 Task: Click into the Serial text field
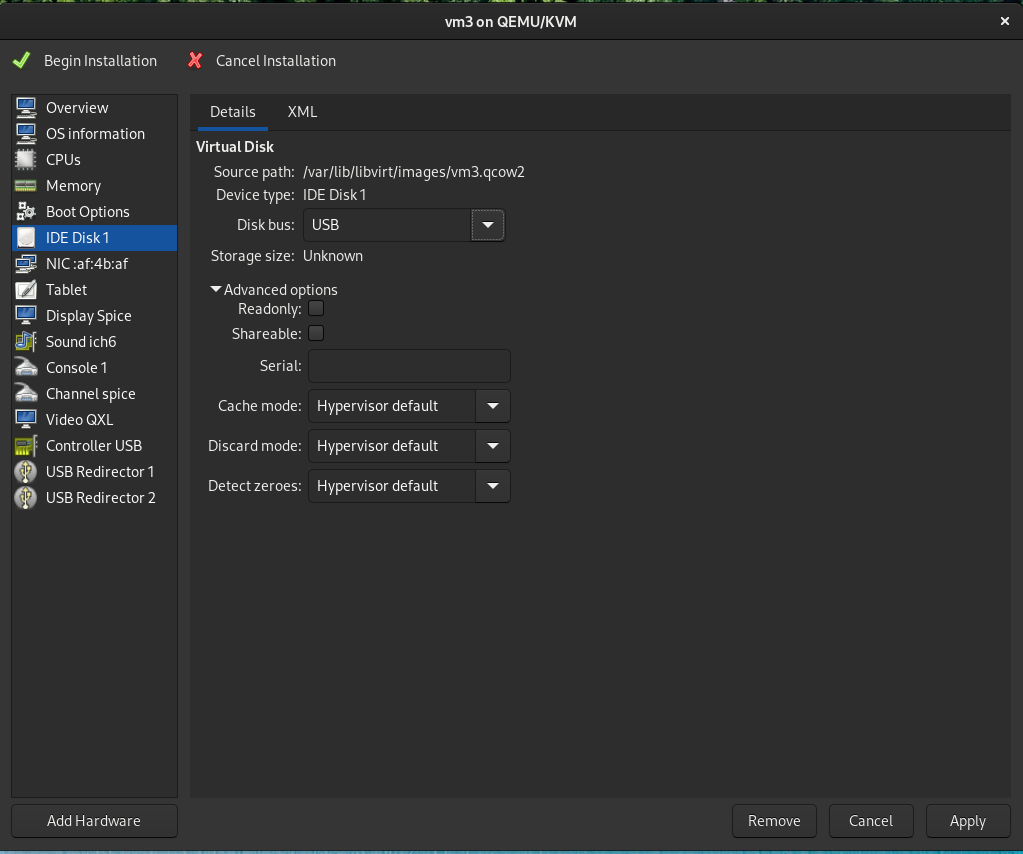coord(409,366)
